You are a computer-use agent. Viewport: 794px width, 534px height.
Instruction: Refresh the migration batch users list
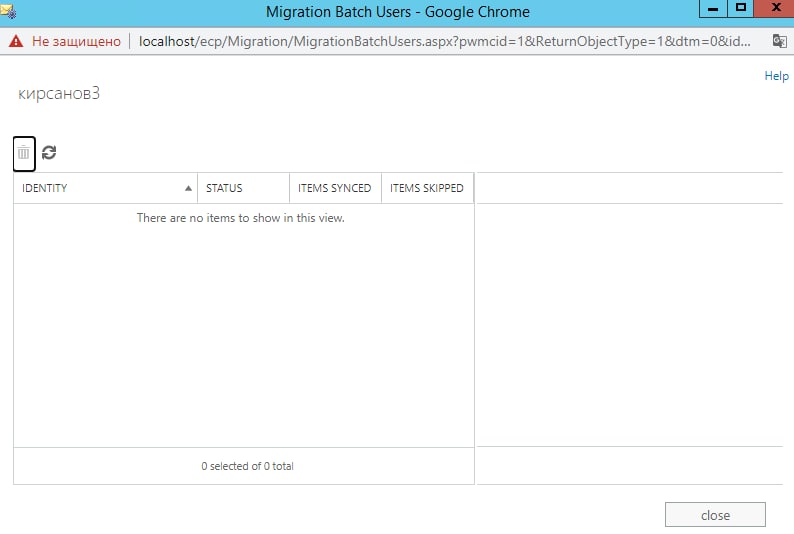(x=49, y=152)
